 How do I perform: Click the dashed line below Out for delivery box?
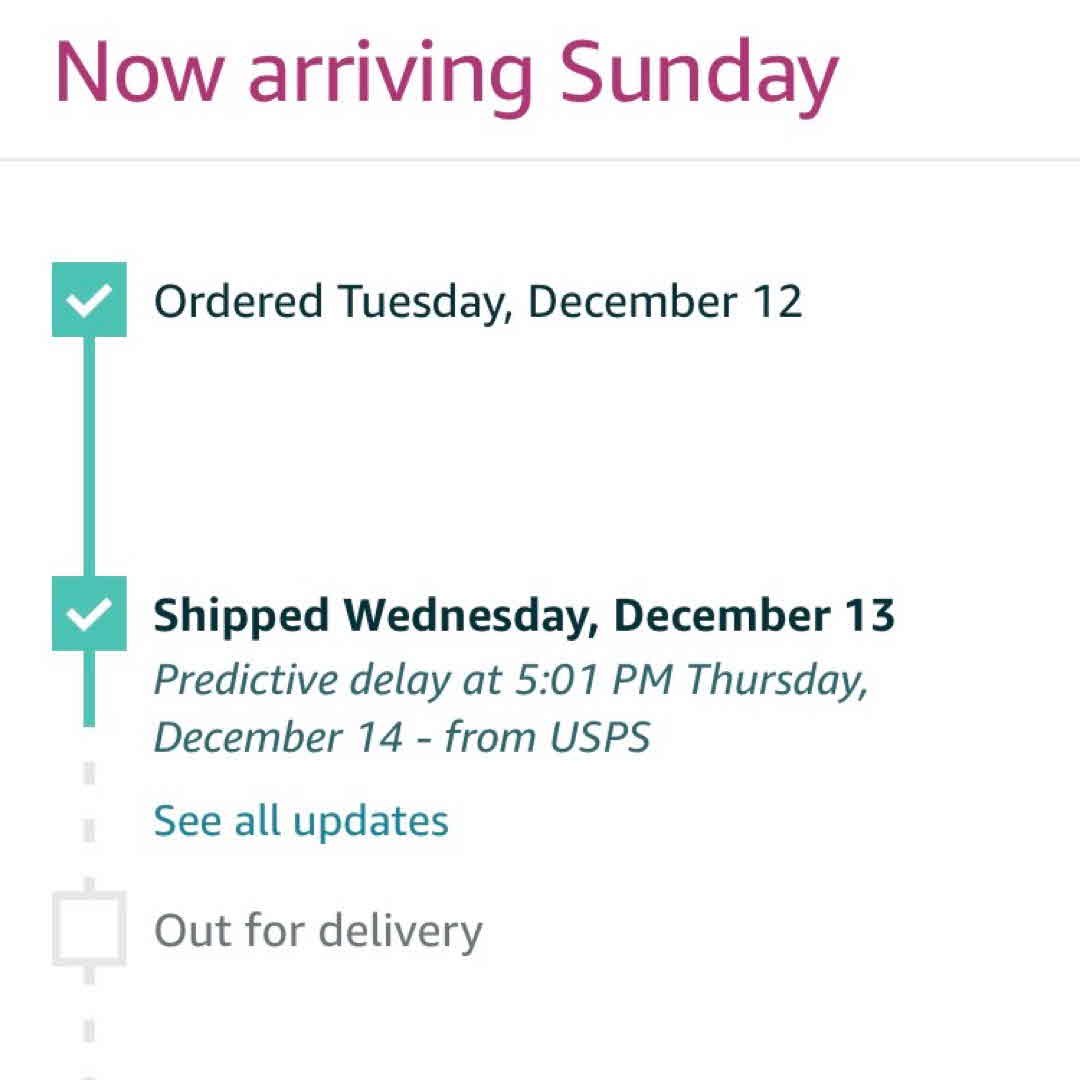tap(89, 1030)
